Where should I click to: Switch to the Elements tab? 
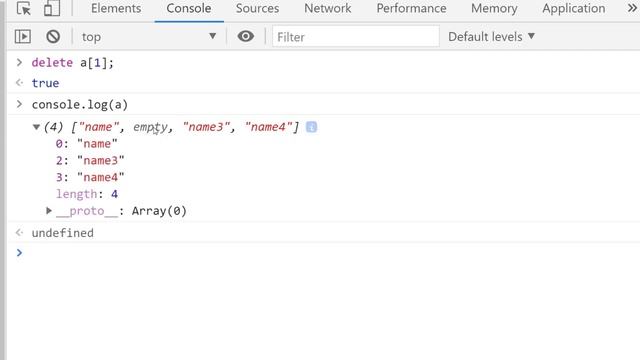pos(116,8)
